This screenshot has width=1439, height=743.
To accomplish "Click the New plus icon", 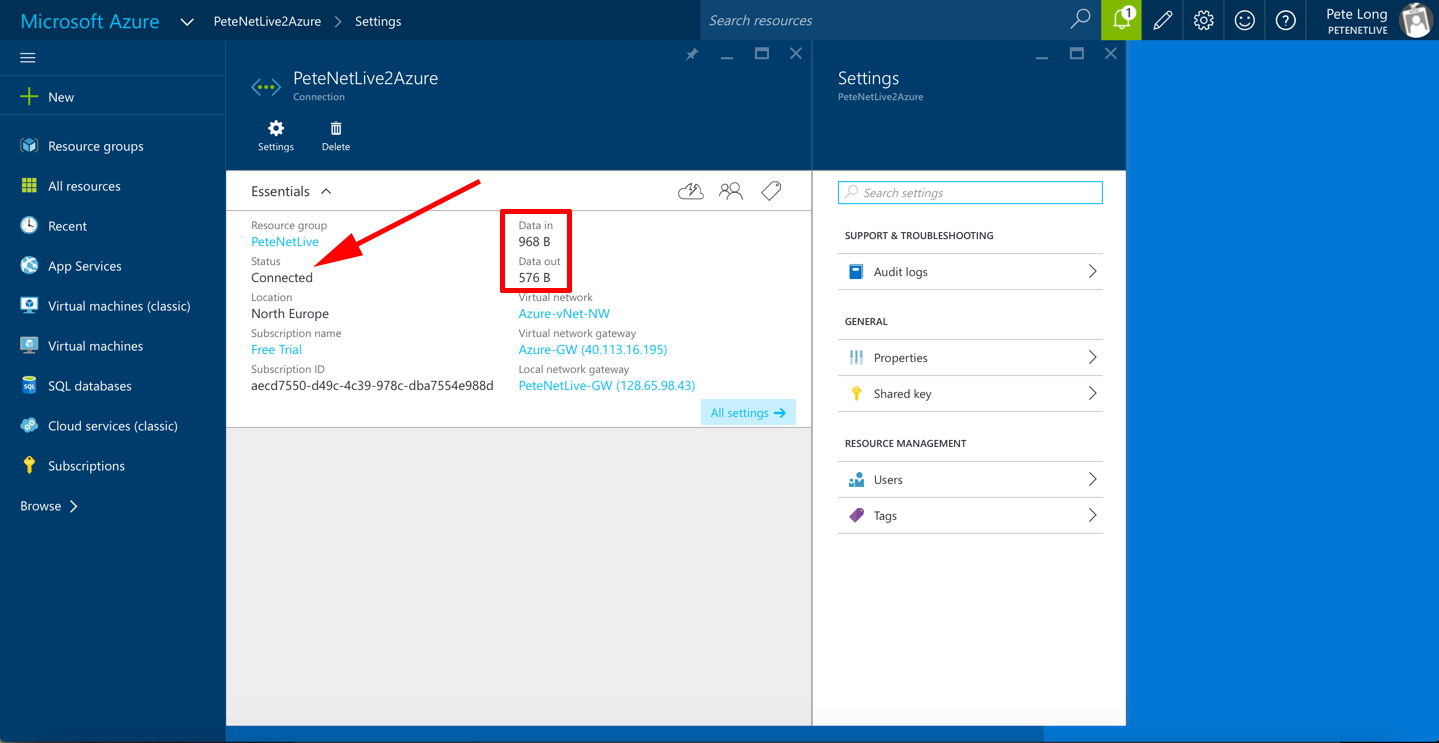I will tap(29, 97).
